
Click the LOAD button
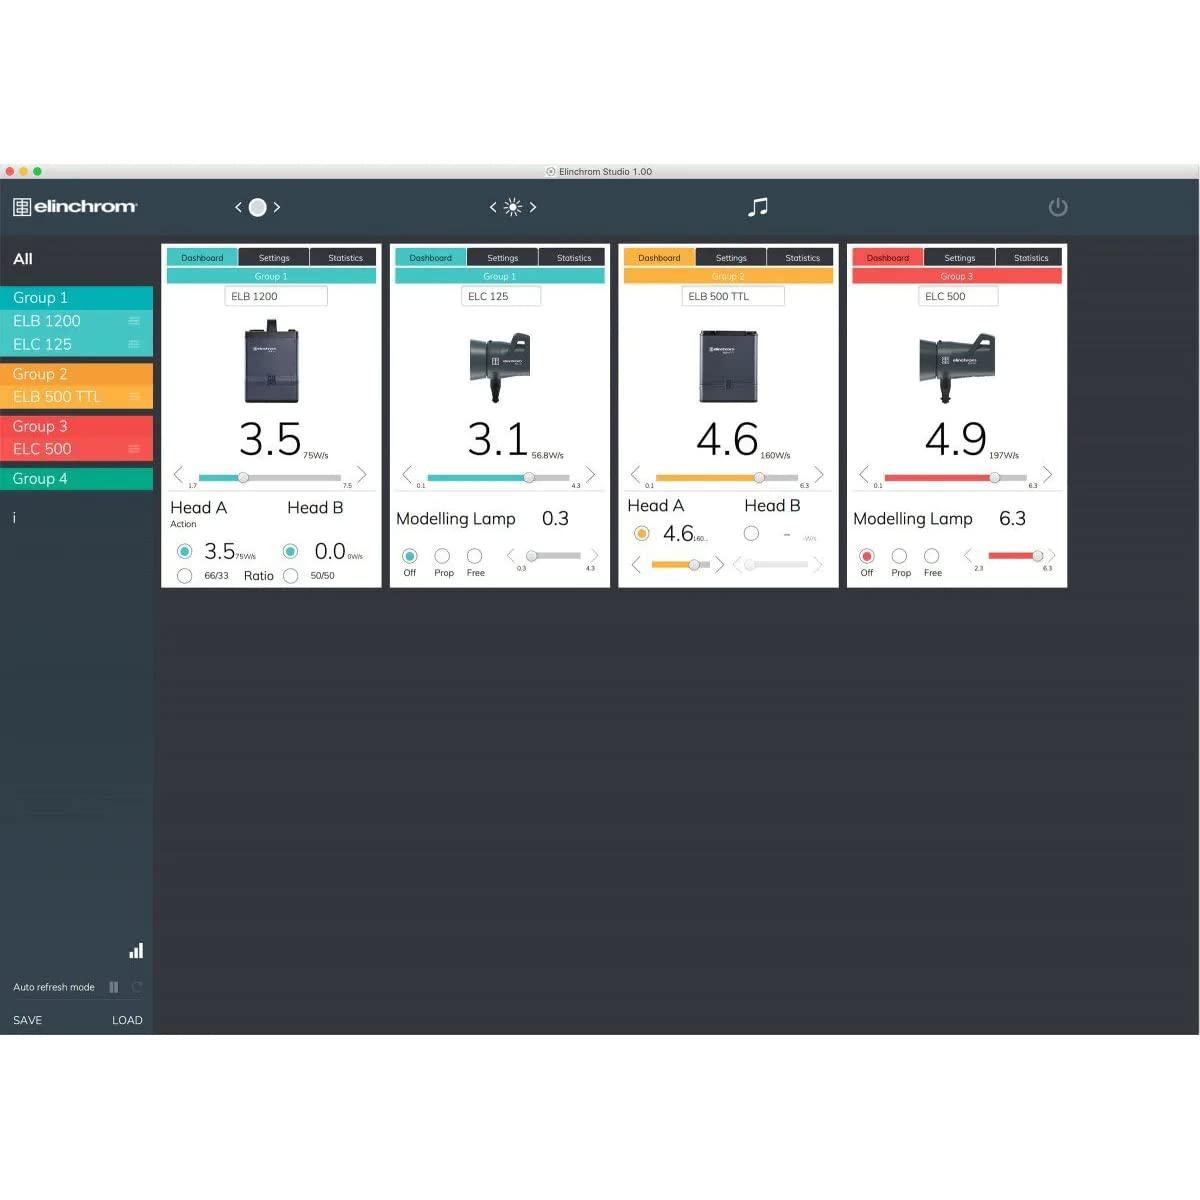pos(127,1020)
